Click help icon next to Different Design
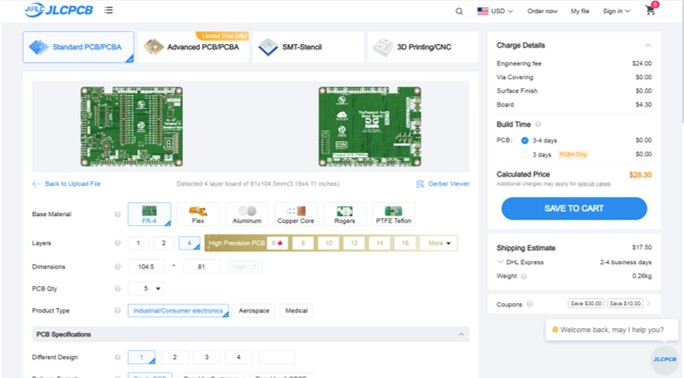 (x=118, y=357)
